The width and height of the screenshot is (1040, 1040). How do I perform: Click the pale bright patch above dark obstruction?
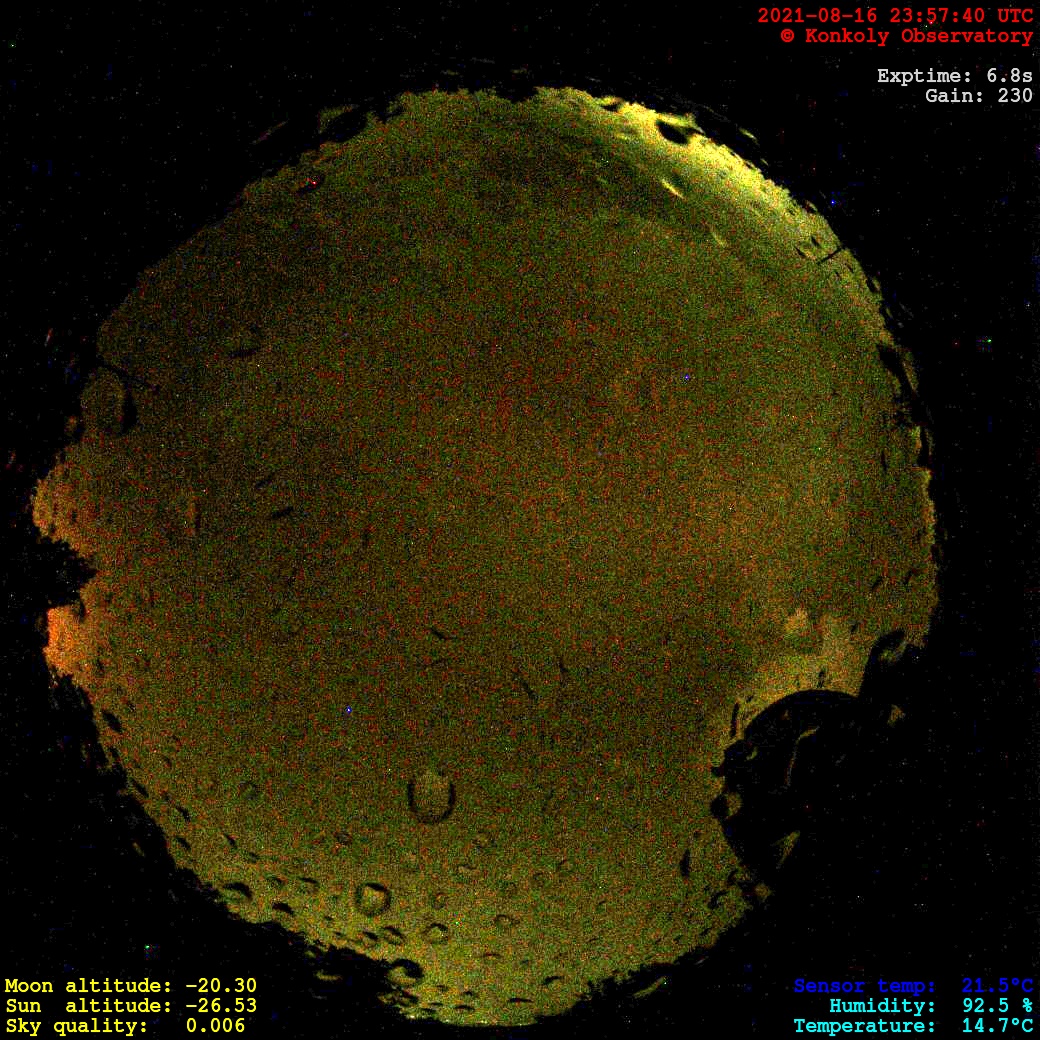pyautogui.click(x=800, y=630)
